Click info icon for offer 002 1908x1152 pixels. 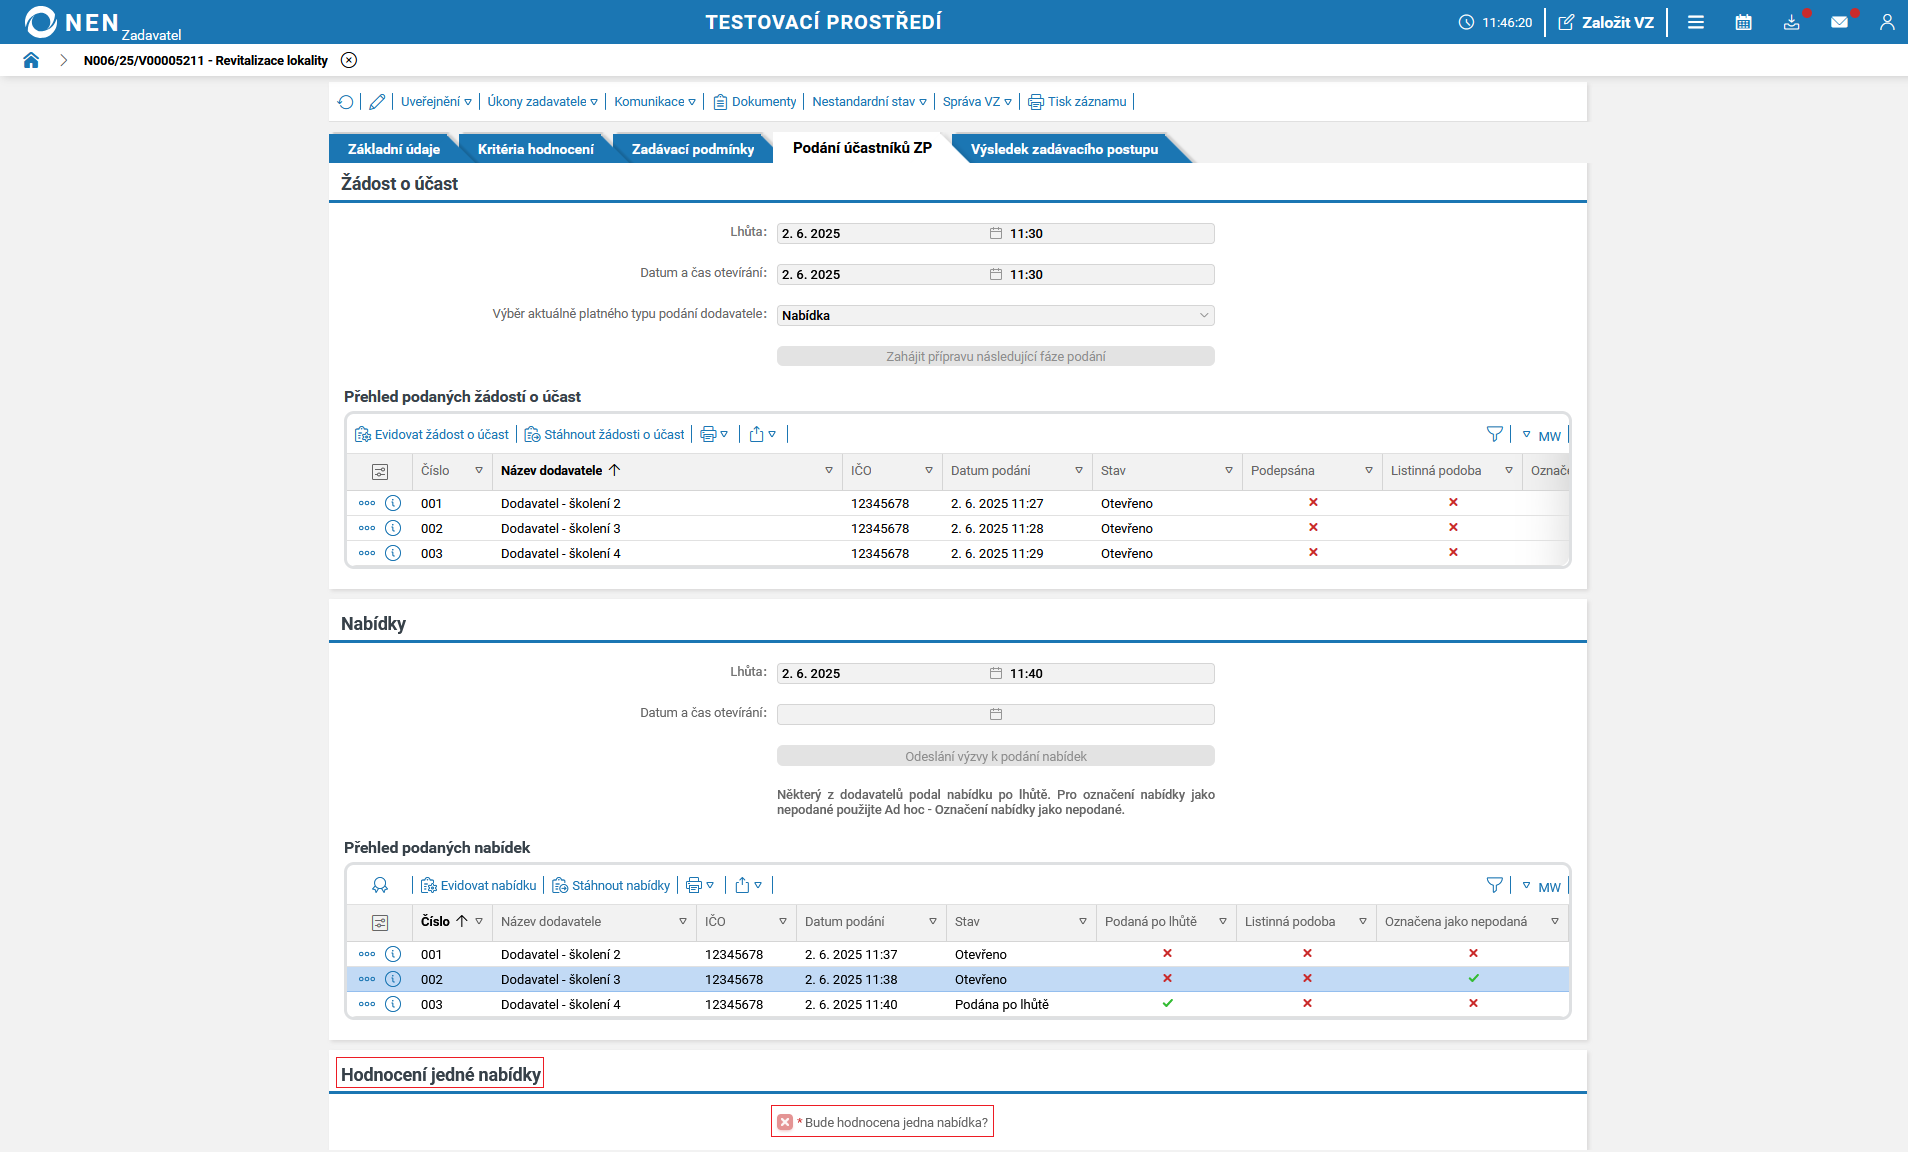click(393, 979)
